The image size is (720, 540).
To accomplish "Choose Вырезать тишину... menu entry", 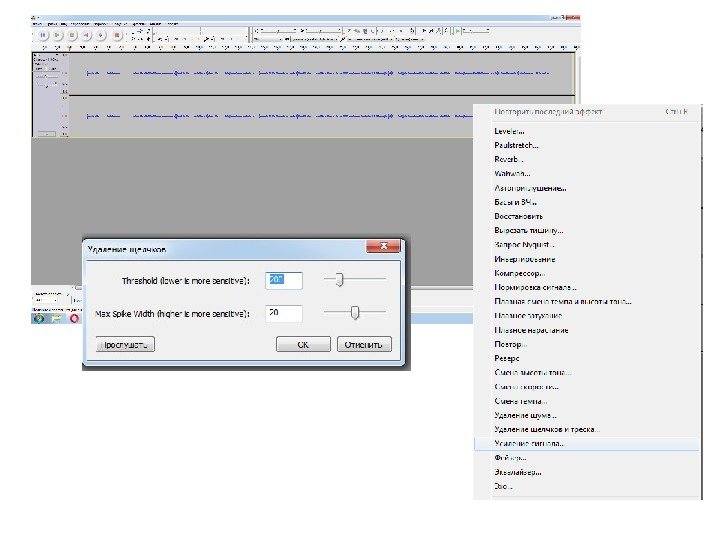I will click(587, 231).
